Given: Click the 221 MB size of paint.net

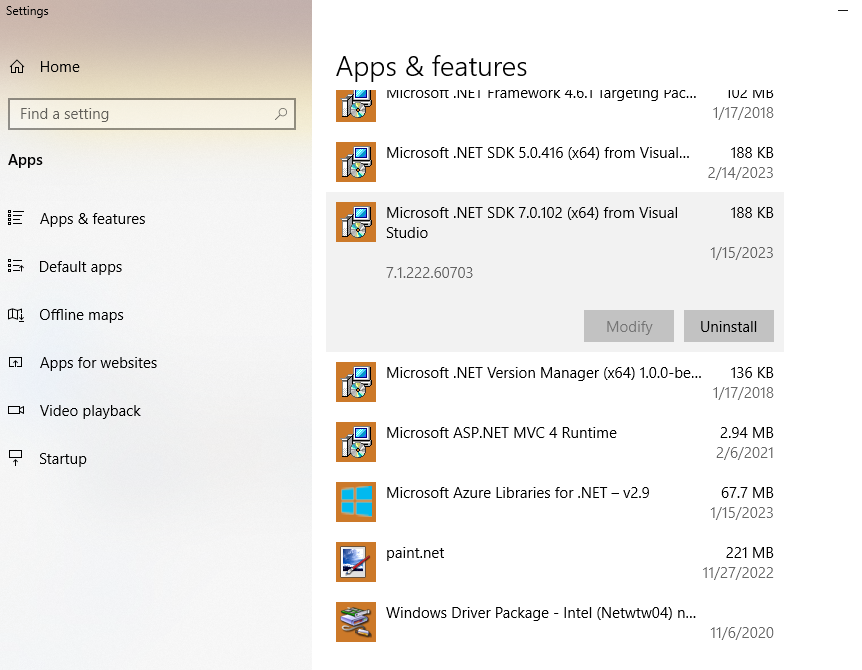Looking at the screenshot, I should click(749, 553).
